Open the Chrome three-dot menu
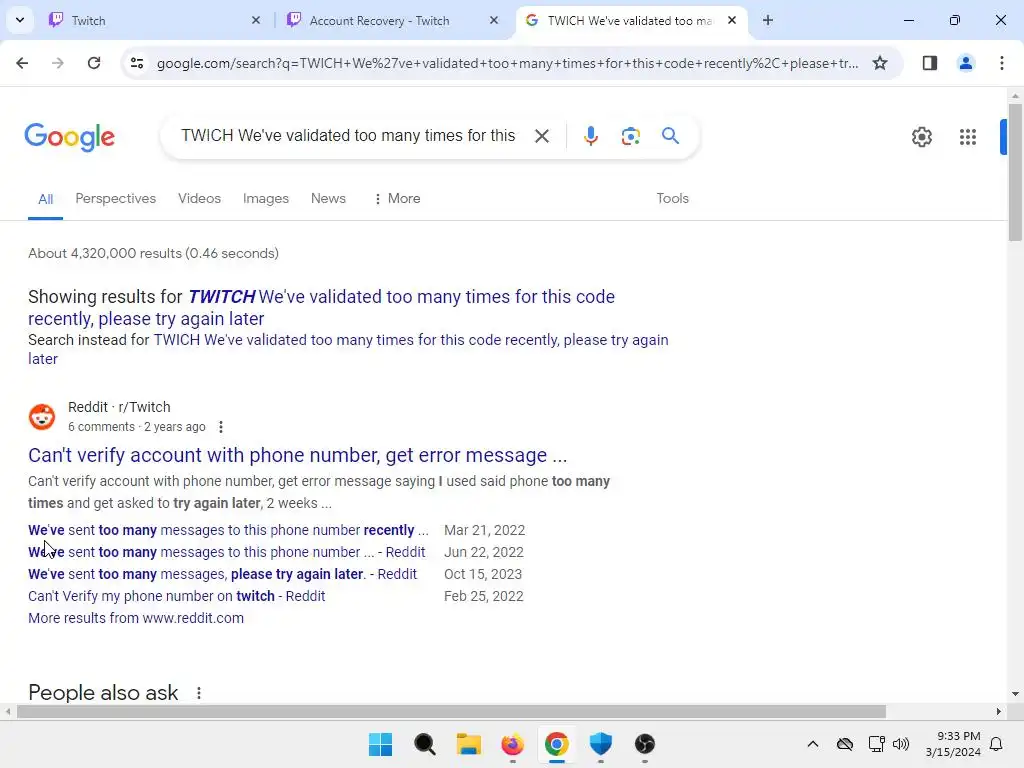The image size is (1024, 768). click(x=1001, y=63)
